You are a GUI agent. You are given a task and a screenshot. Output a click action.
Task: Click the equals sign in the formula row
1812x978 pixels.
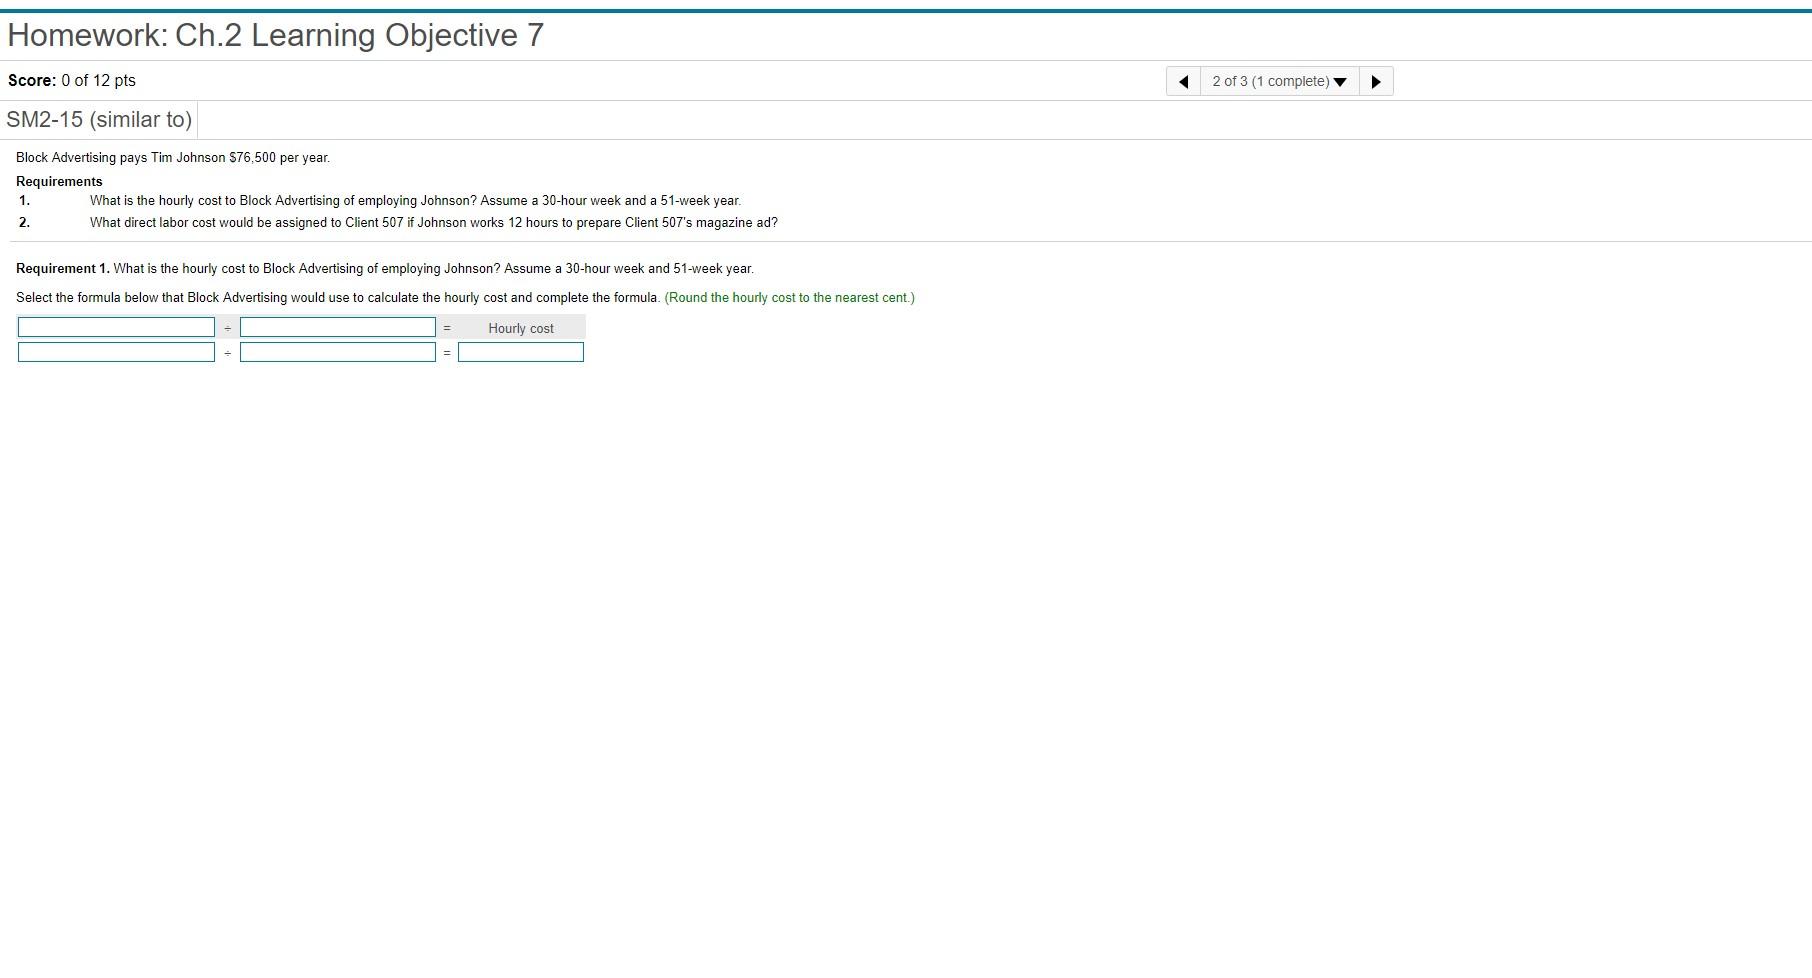[x=446, y=327]
